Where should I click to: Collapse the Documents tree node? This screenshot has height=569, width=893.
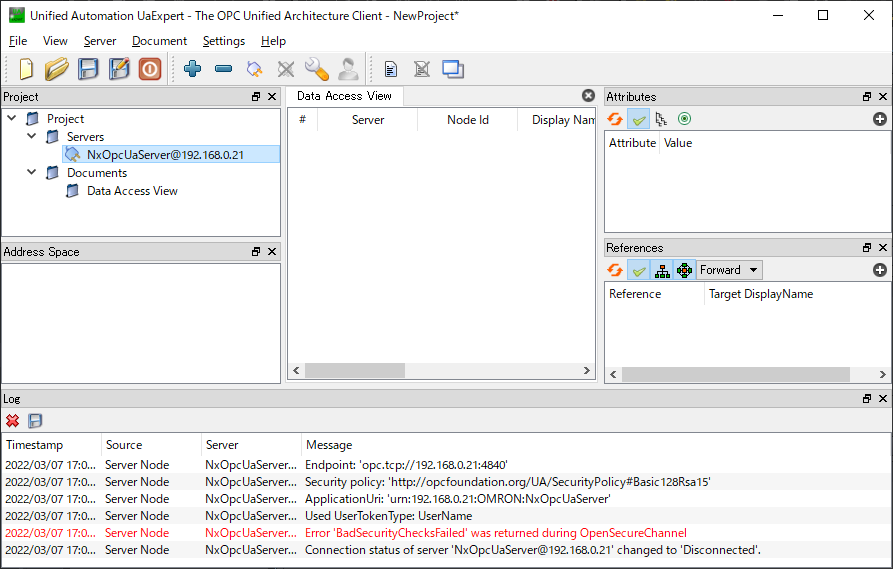32,172
